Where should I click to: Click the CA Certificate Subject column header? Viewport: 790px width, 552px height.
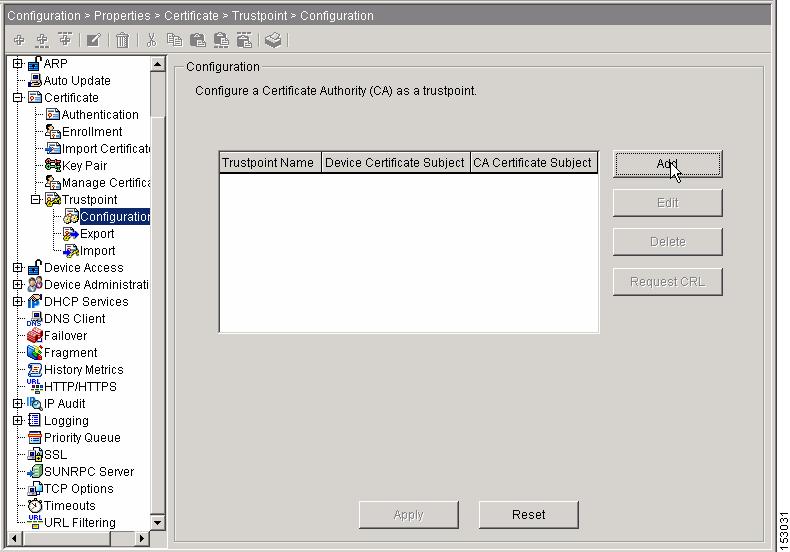(534, 163)
